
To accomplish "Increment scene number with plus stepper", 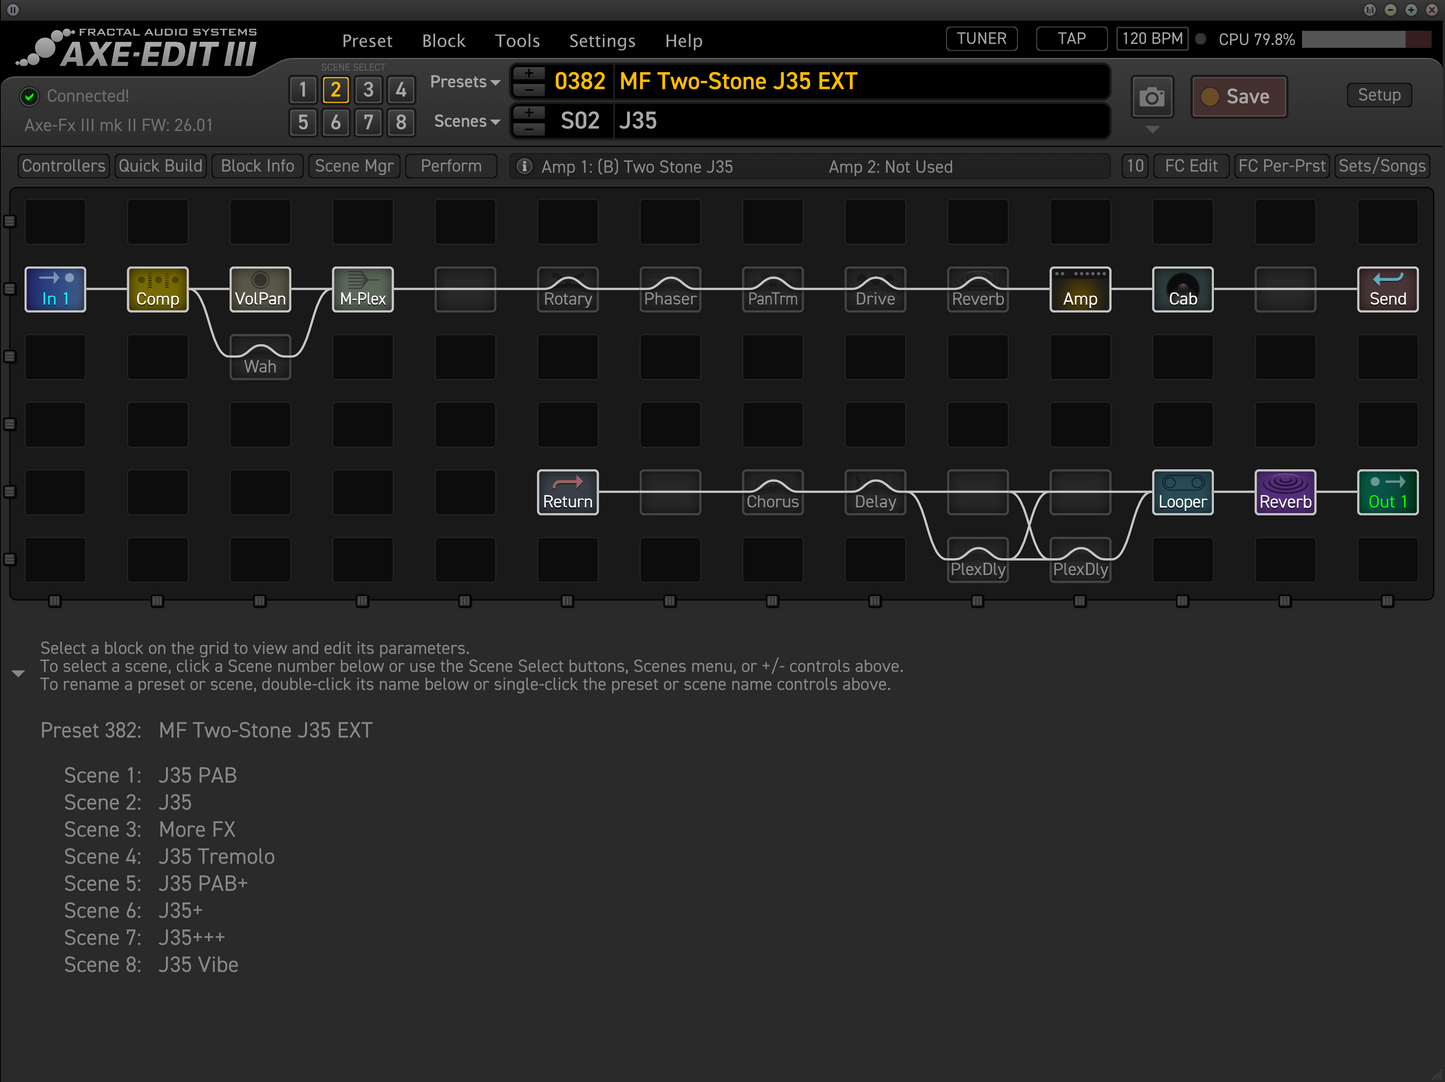I will click(x=529, y=113).
